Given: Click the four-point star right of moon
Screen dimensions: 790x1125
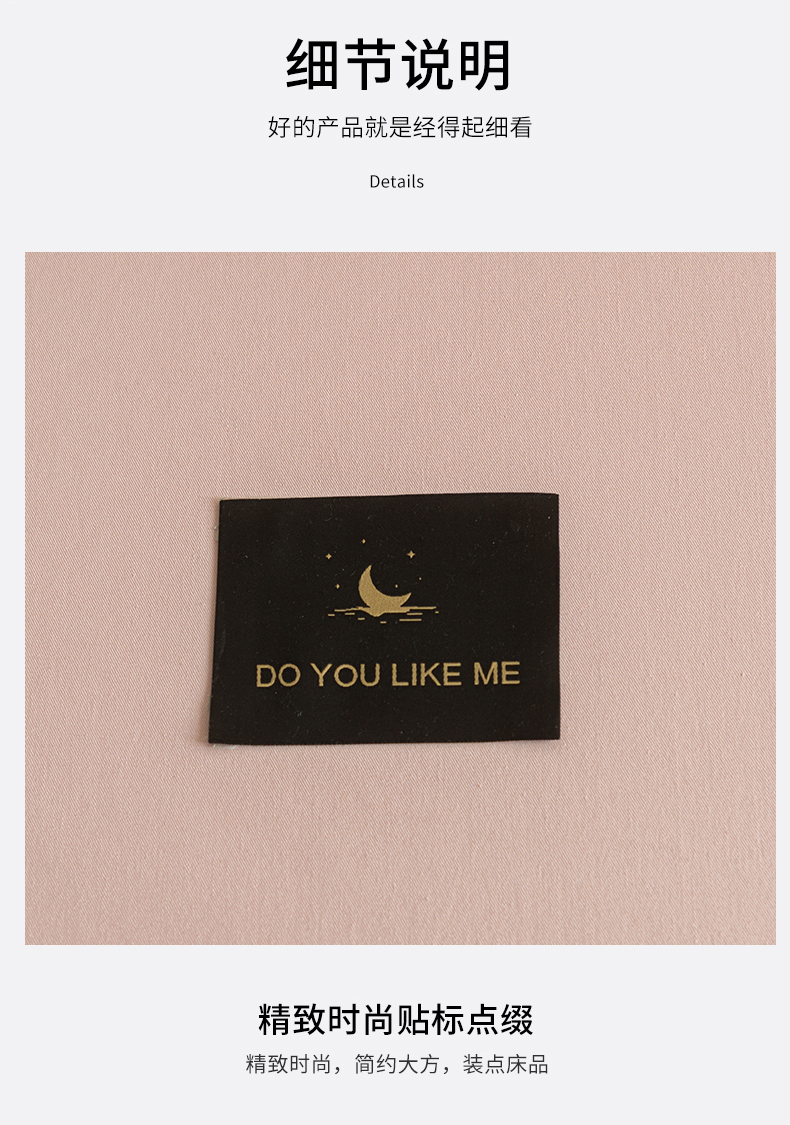Looking at the screenshot, I should 411,554.
